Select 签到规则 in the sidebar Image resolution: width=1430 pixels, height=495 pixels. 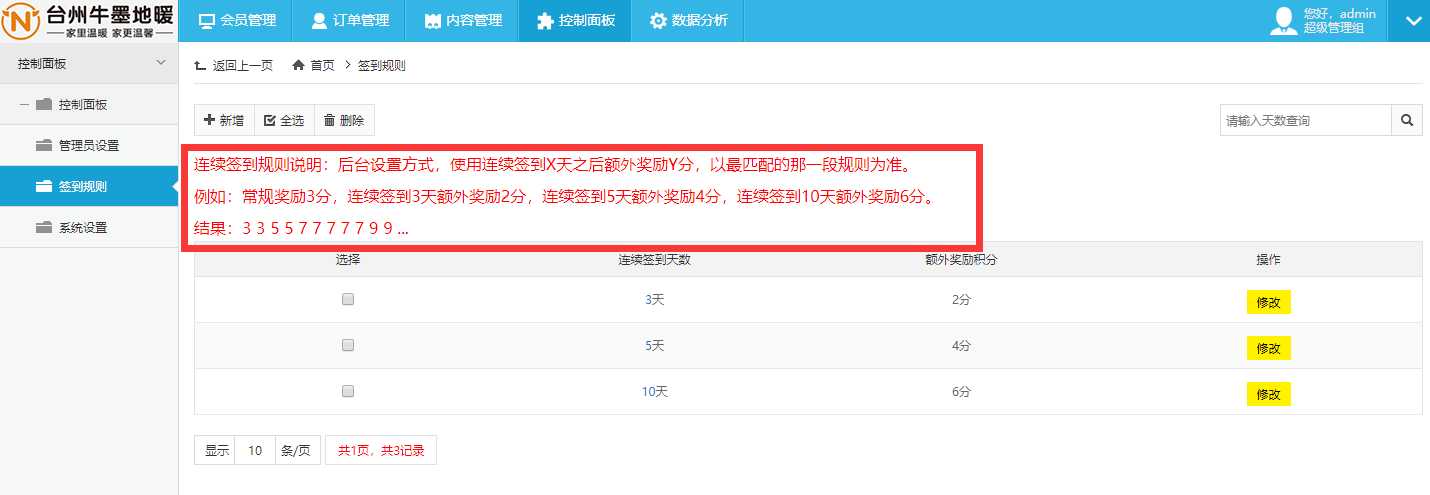(89, 187)
